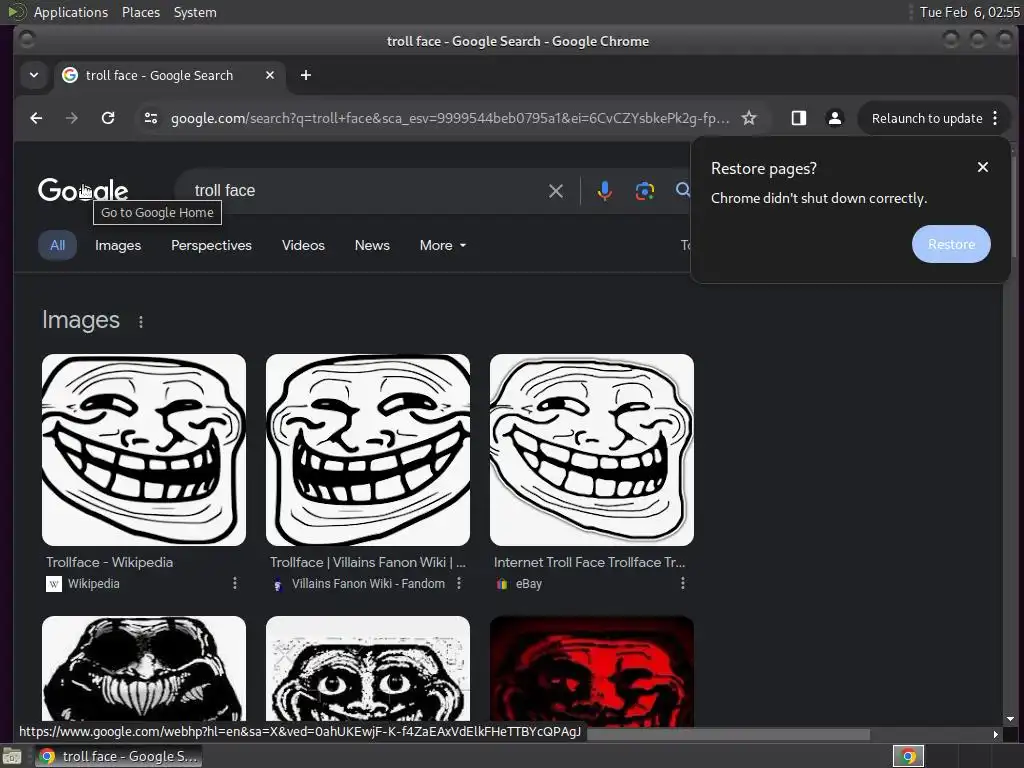Screen dimensions: 1024x768
Task: Click the clock showing Tue Feb 6
Action: tap(969, 12)
